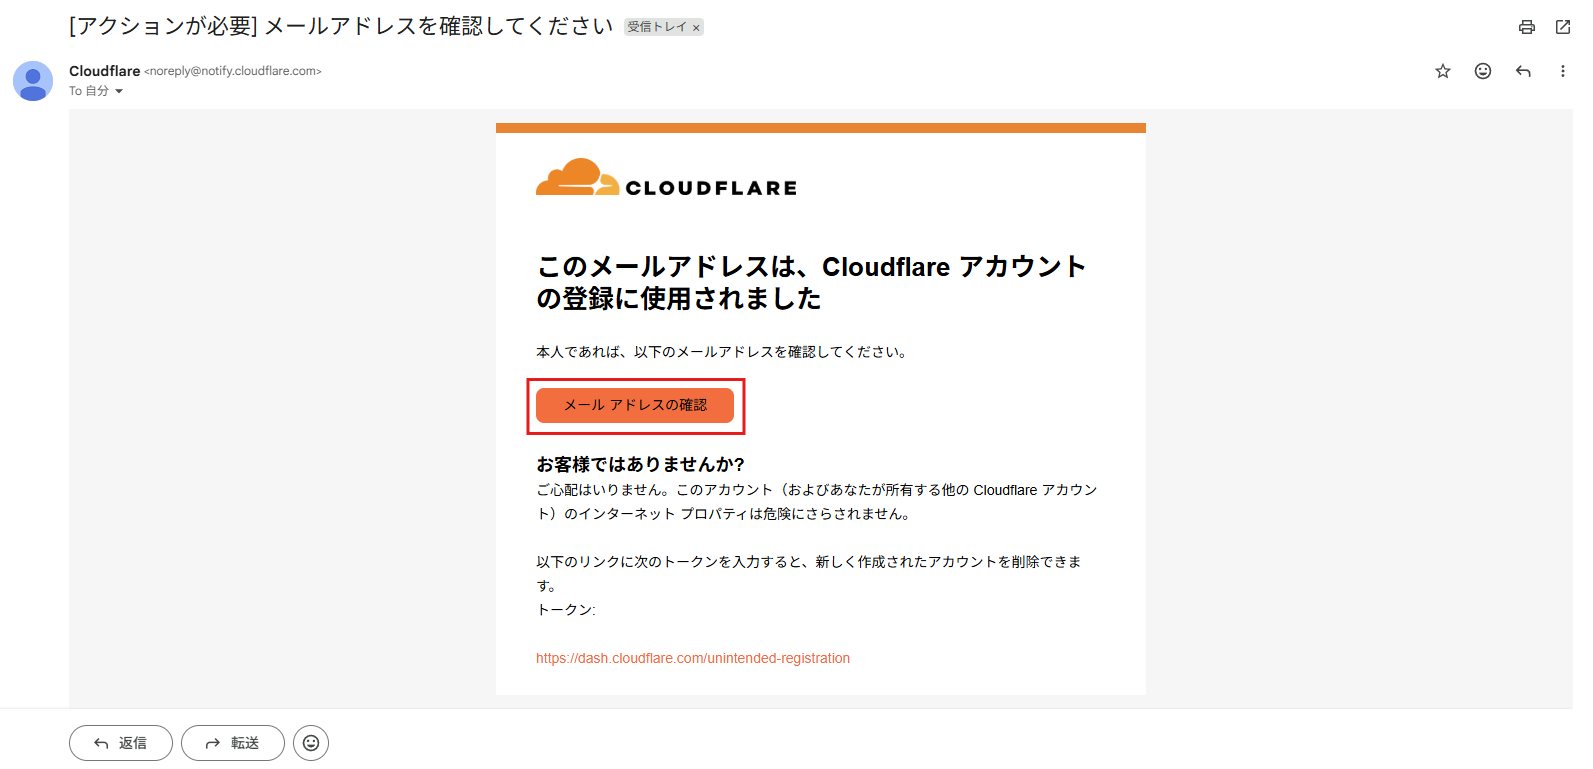Star this Cloudflare email
Viewport: 1593px width, 769px height.
tap(1443, 71)
